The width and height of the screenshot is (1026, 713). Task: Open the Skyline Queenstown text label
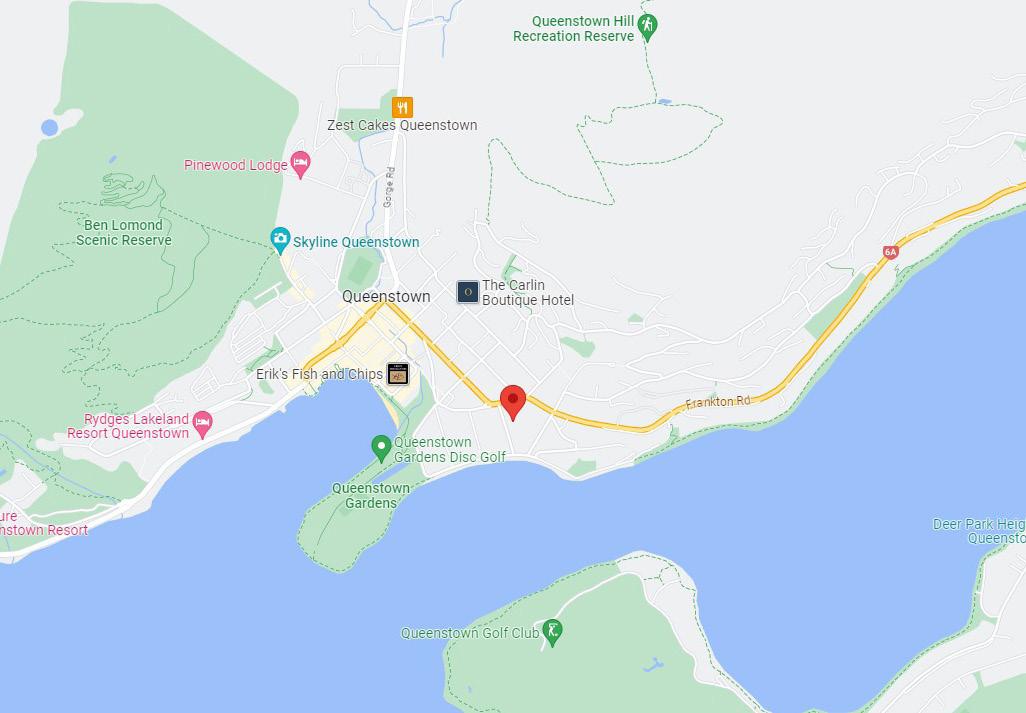click(356, 242)
